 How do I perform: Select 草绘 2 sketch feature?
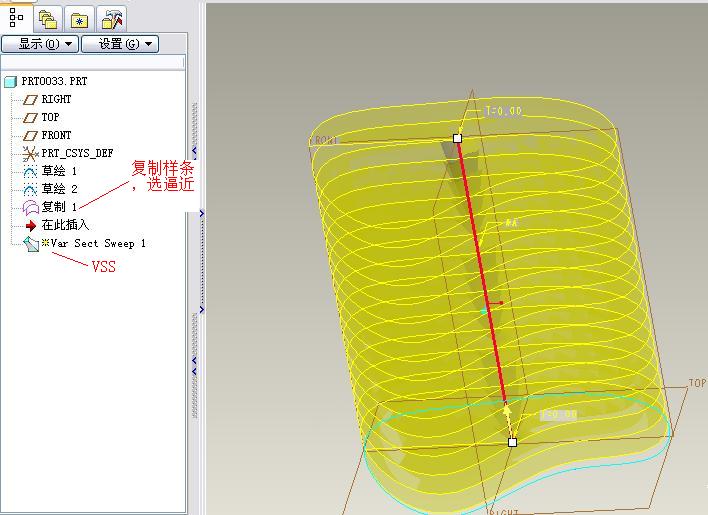click(59, 189)
